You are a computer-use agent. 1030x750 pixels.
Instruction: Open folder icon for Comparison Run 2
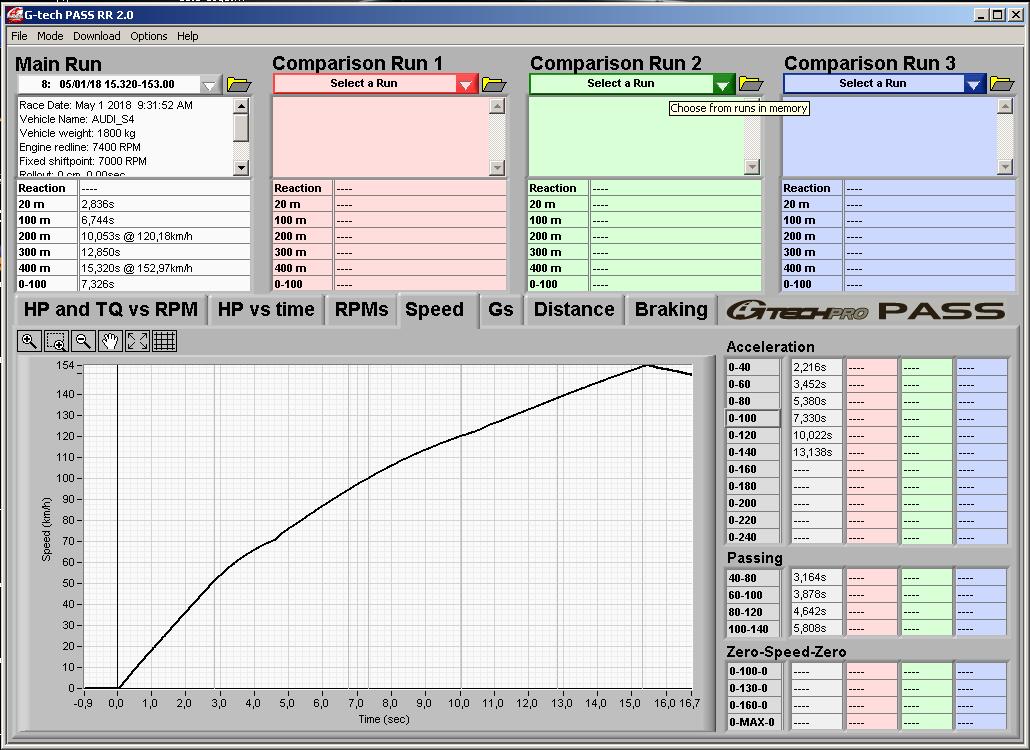click(x=750, y=84)
